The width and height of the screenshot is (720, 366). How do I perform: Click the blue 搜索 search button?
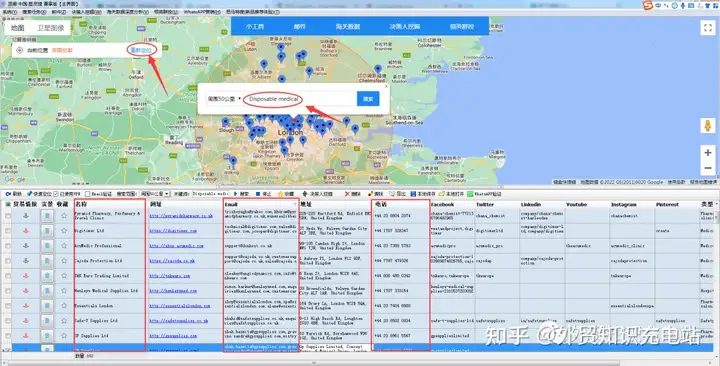click(x=368, y=99)
